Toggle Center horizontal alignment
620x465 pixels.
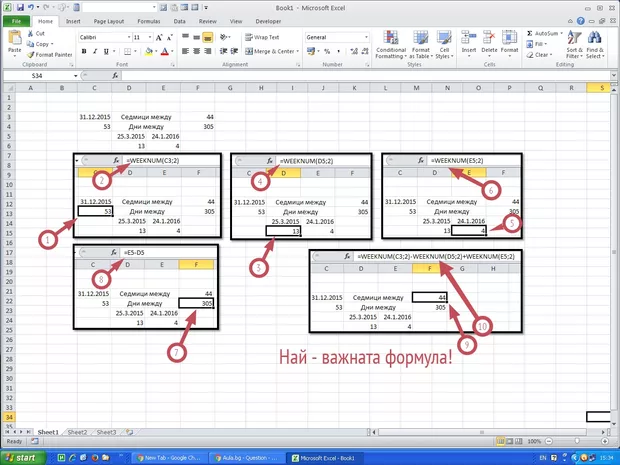pos(196,51)
